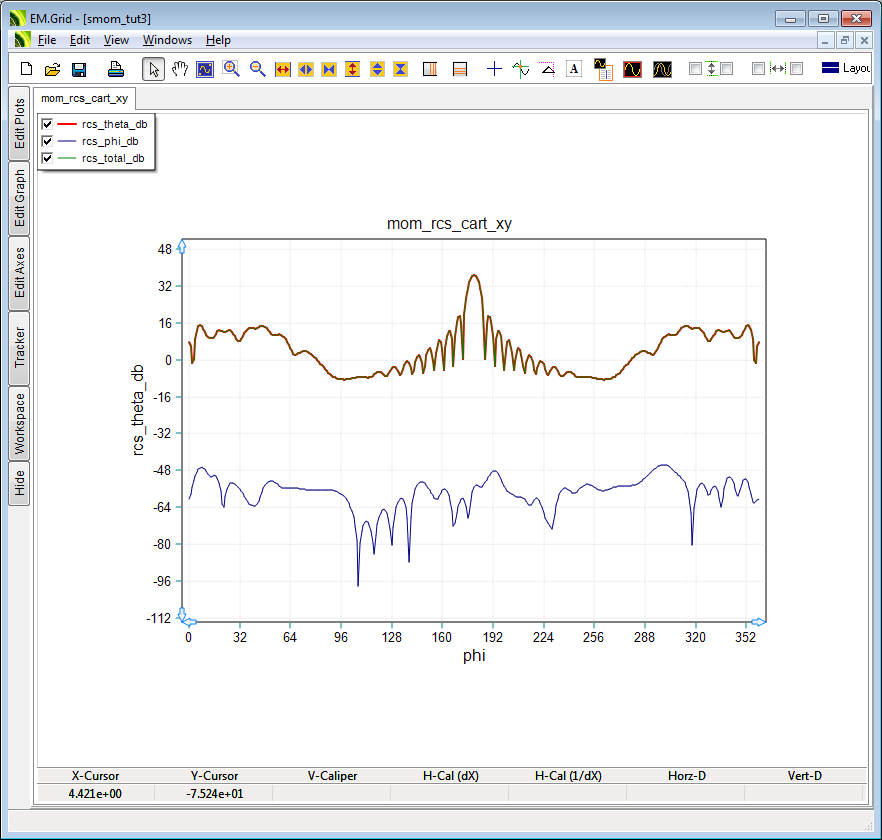Uncheck the rcs_theta_db legend checkbox

[x=46, y=124]
